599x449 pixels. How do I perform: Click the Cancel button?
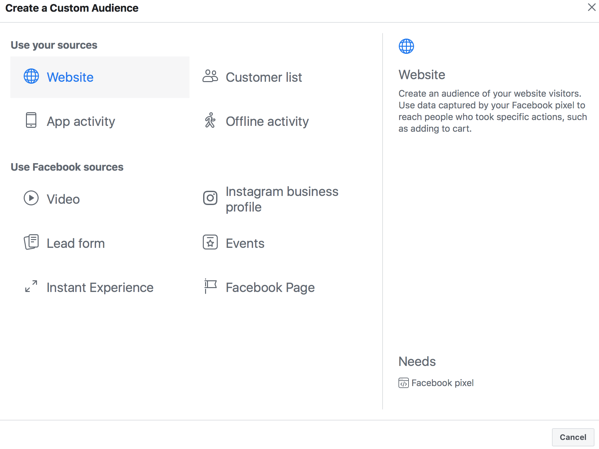(573, 437)
